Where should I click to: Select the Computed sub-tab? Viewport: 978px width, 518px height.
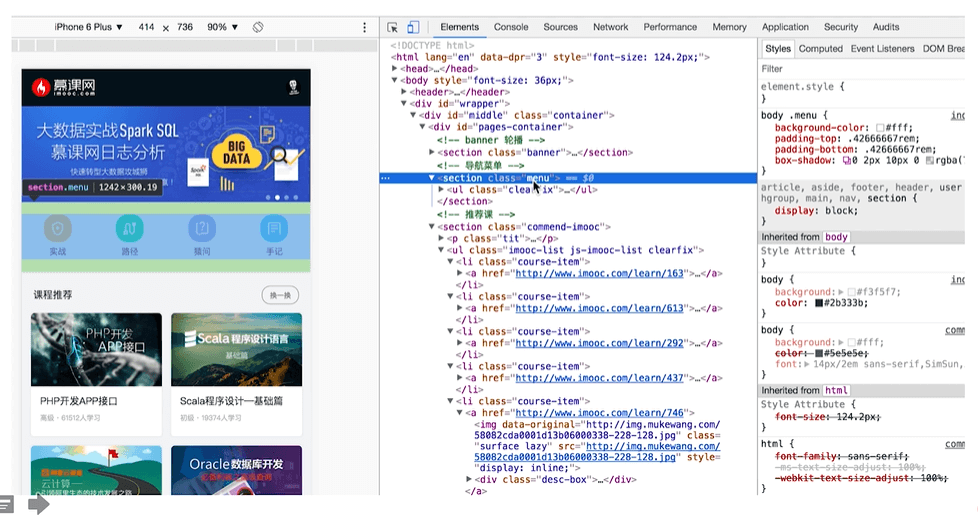pyautogui.click(x=820, y=49)
